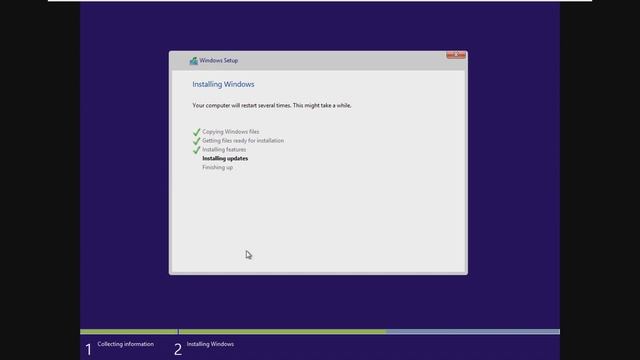Click the 'Windows Setup' title text
The height and width of the screenshot is (360, 640).
coord(219,60)
